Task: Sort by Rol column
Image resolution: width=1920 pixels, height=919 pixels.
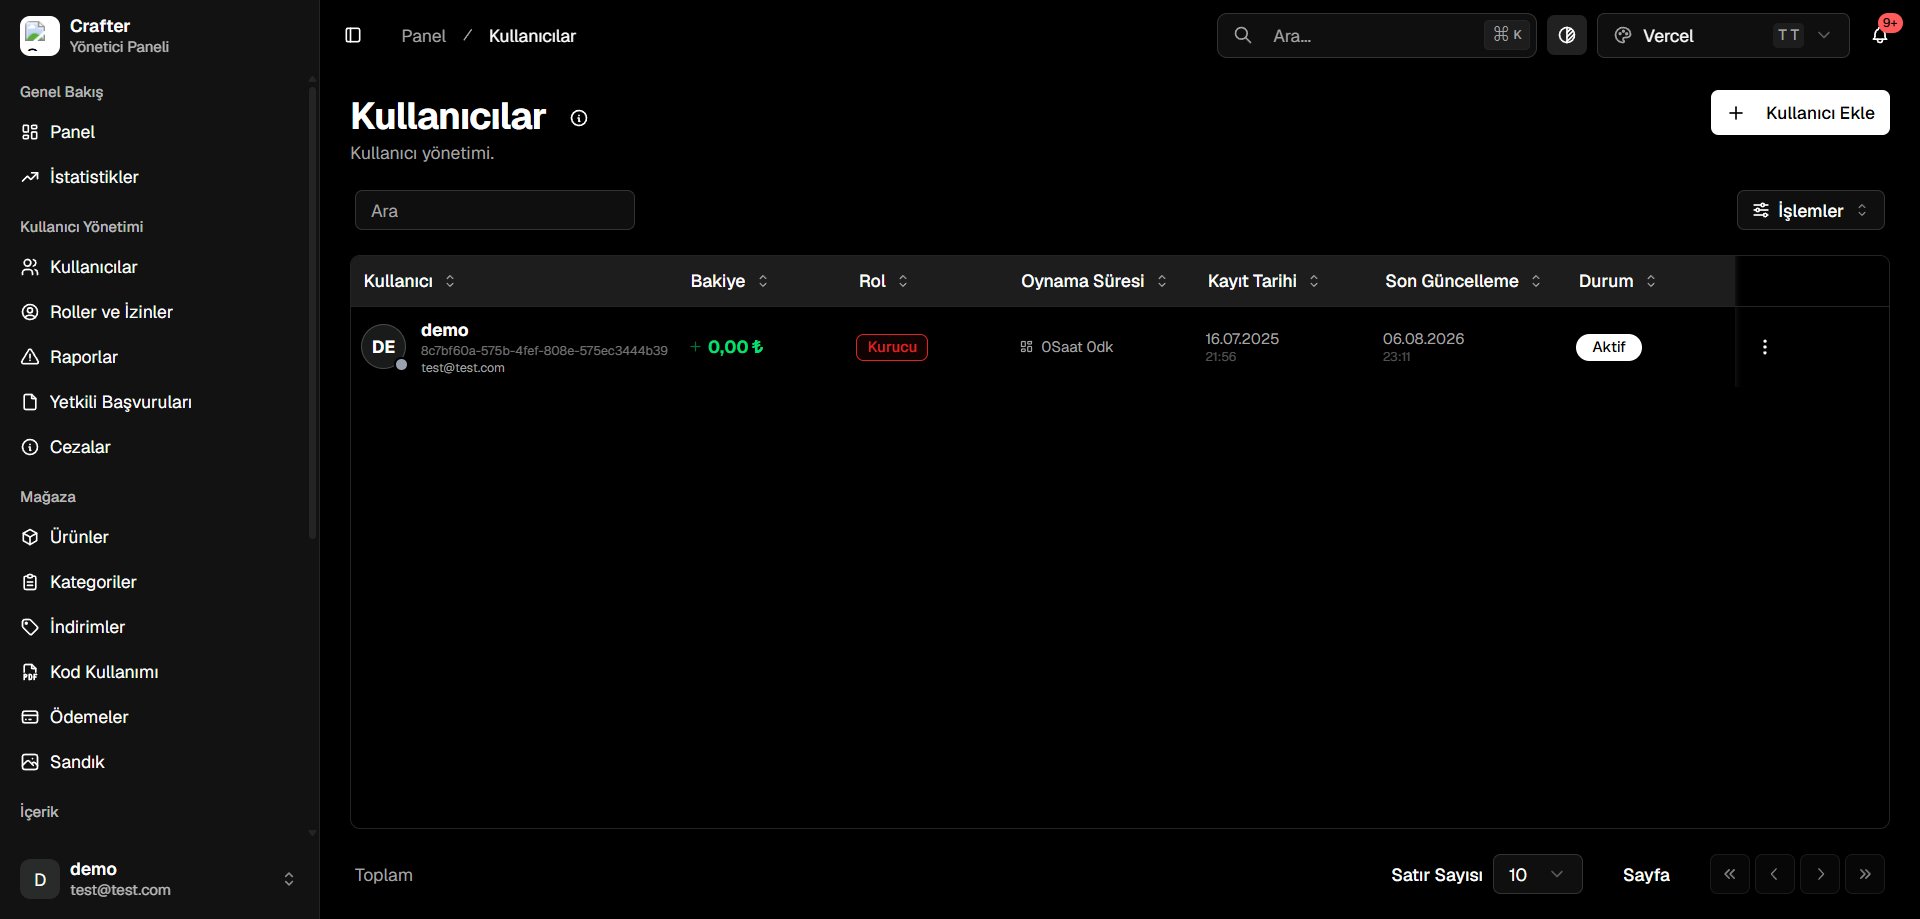Action: click(x=883, y=281)
